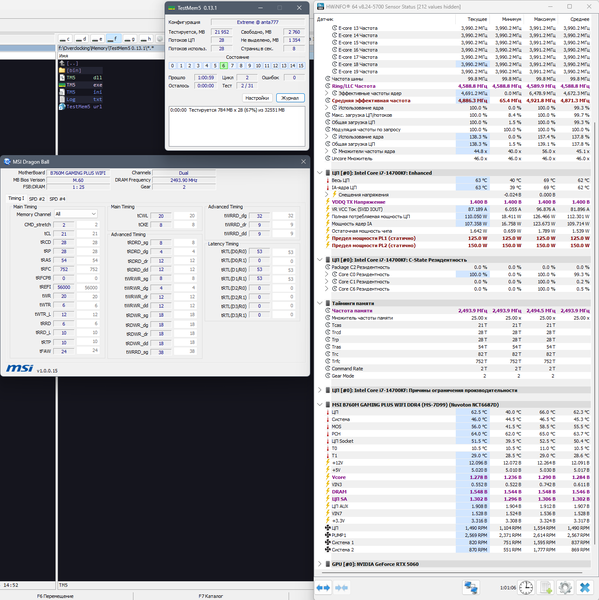Viewport: 599px width, 600px height.
Task: Click thread state box 0 in TestMem5
Action: tap(173, 66)
